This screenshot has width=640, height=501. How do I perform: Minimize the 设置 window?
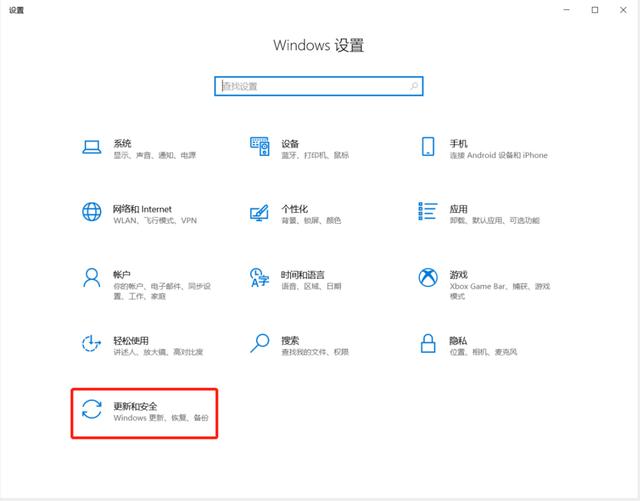point(567,10)
